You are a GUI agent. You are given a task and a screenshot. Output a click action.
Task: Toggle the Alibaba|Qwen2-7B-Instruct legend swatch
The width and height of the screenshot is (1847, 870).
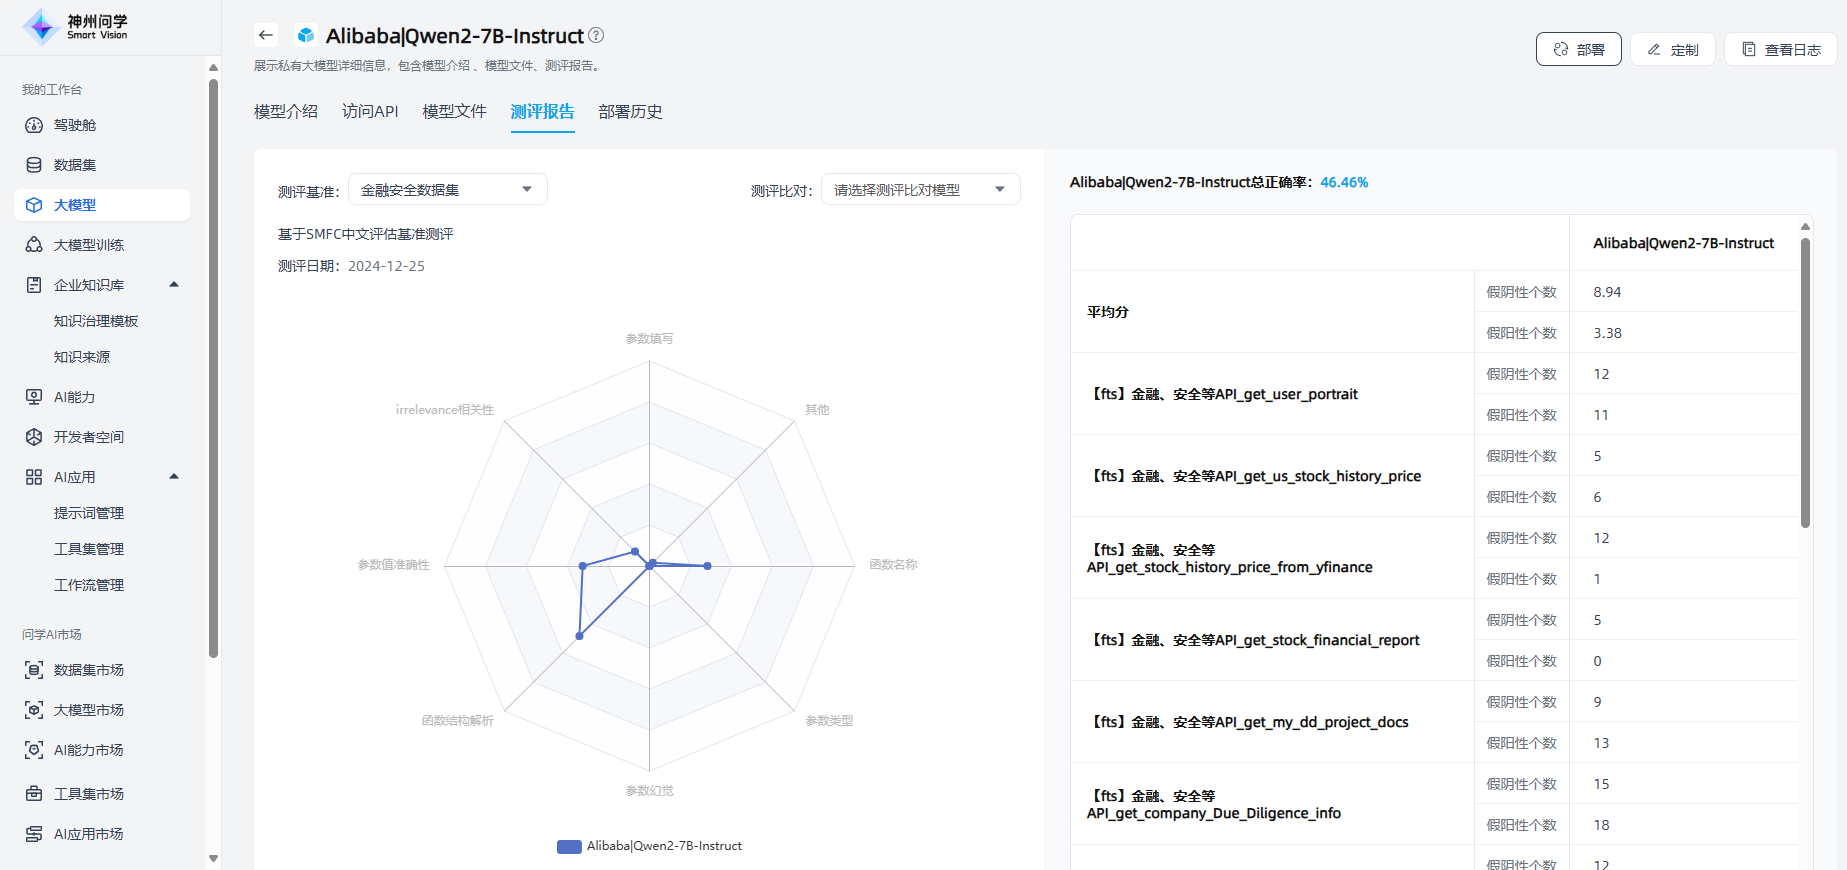(x=569, y=846)
